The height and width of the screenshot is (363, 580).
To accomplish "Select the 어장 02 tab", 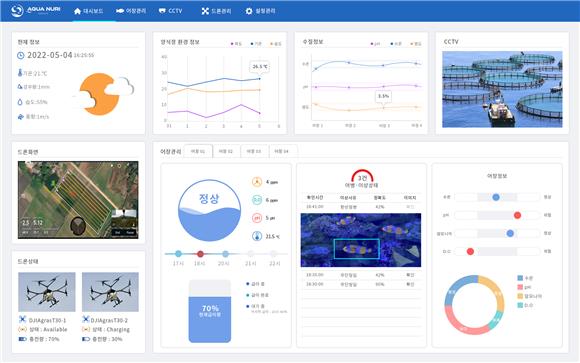I will point(226,151).
